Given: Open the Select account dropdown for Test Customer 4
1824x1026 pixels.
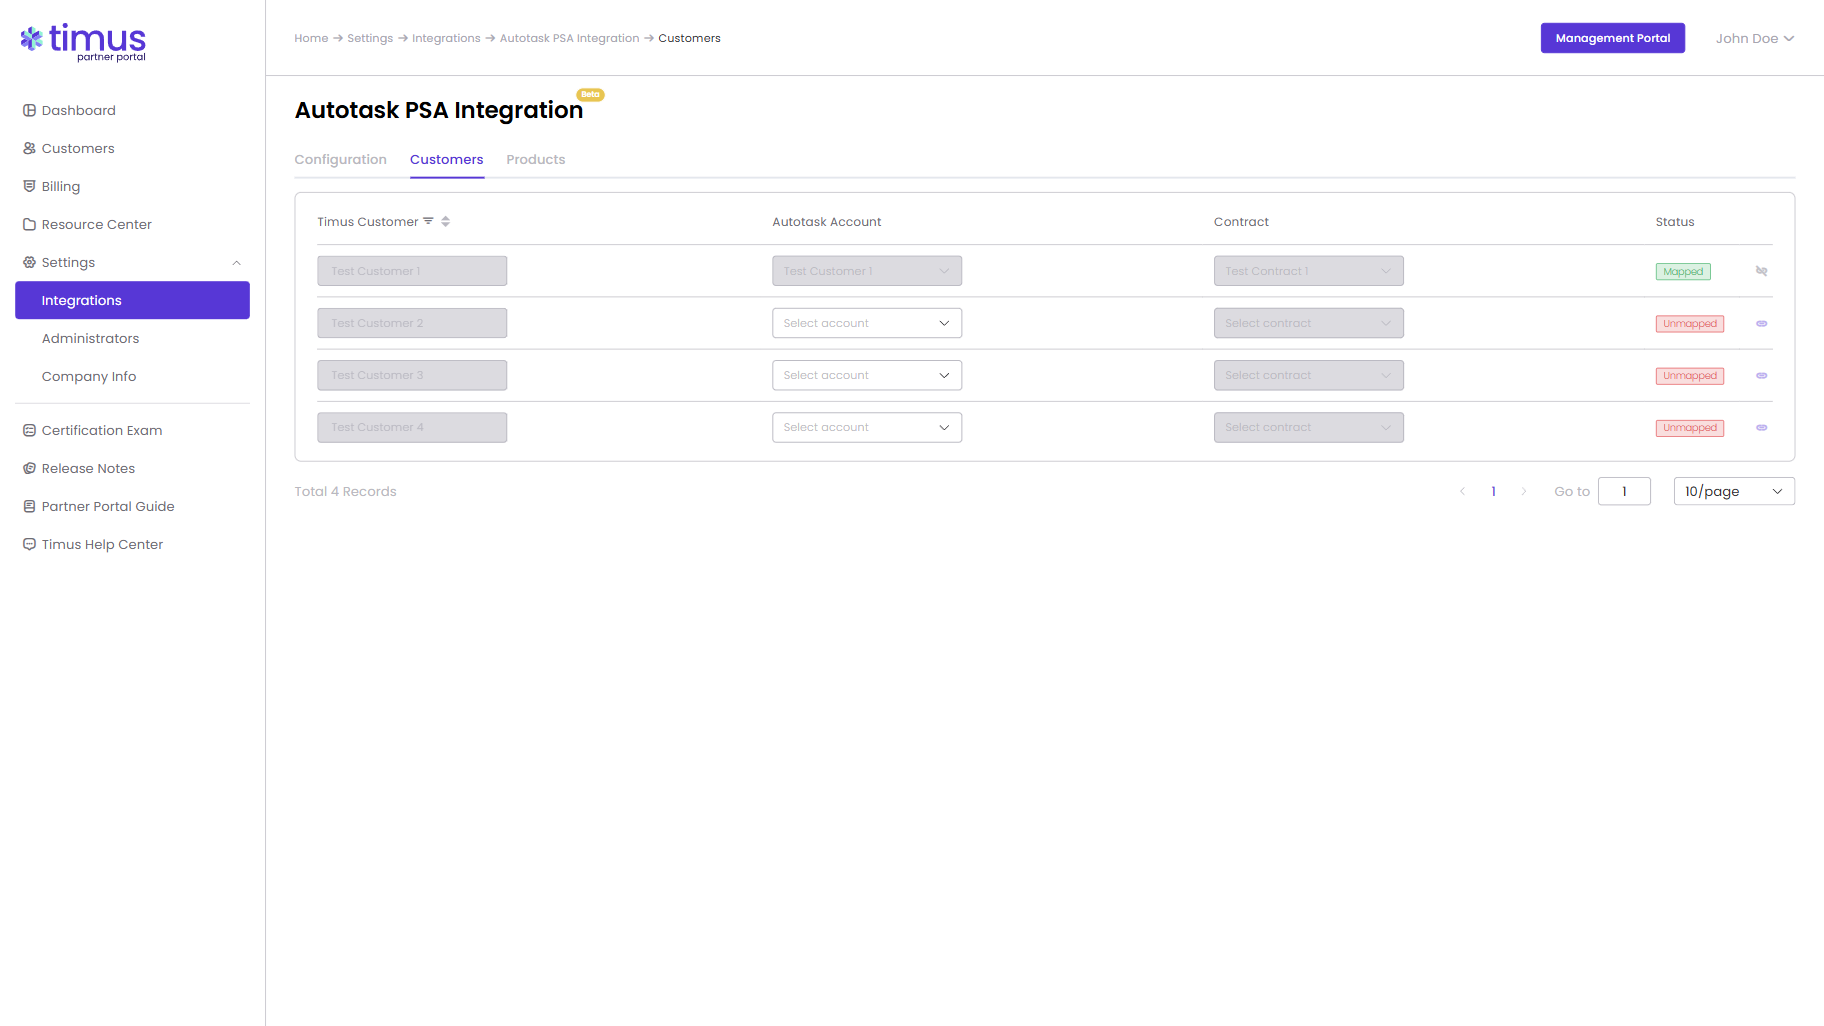Looking at the screenshot, I should tap(866, 427).
